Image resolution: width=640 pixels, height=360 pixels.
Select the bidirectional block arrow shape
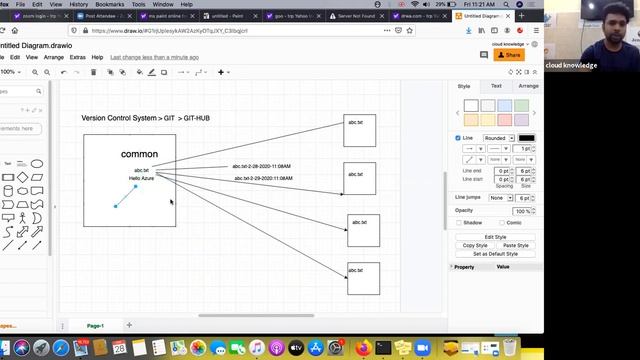[x=22, y=232]
